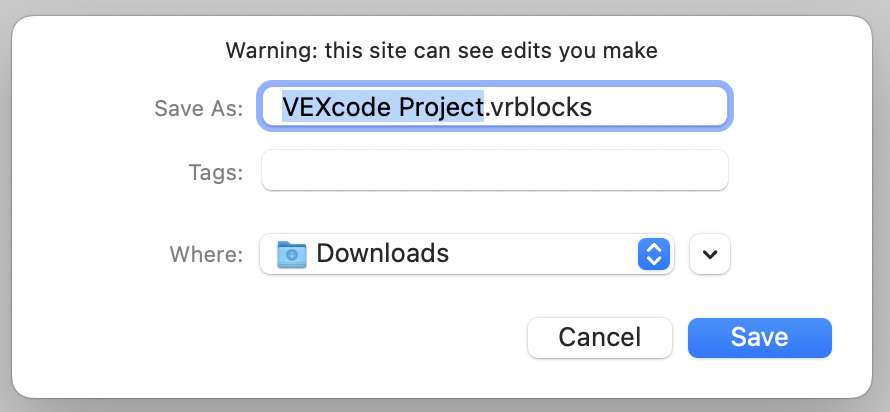The height and width of the screenshot is (412, 890).
Task: Click the blue Downloads folder icon
Action: click(292, 254)
